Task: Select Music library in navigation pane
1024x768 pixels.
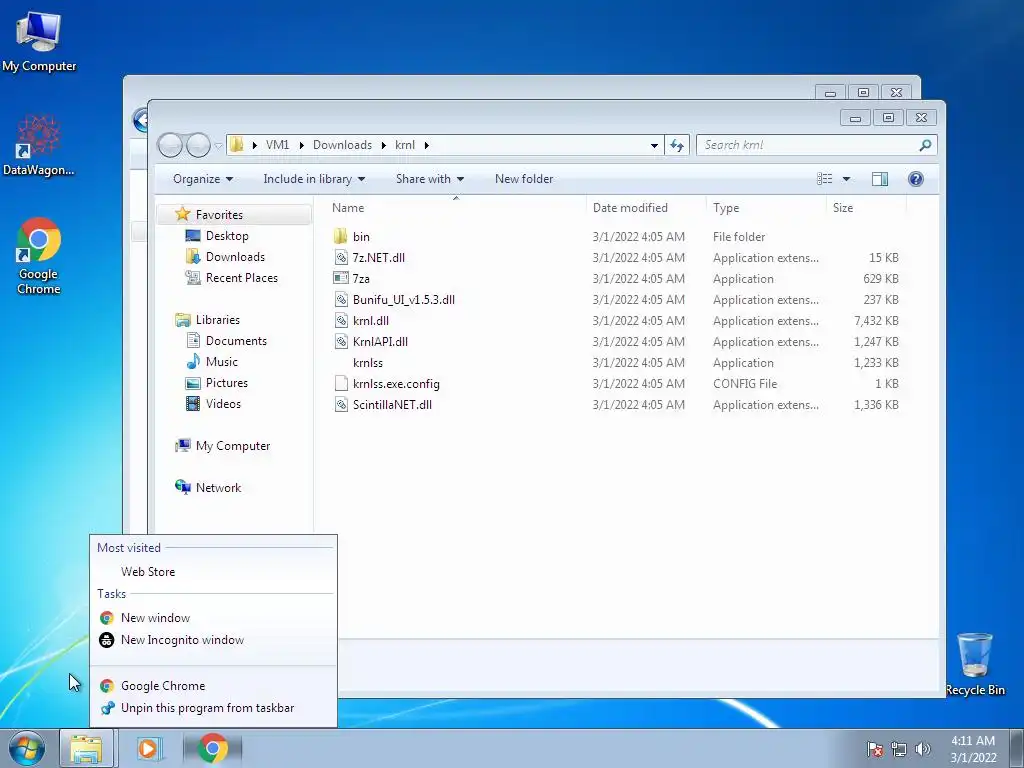Action: tap(221, 362)
